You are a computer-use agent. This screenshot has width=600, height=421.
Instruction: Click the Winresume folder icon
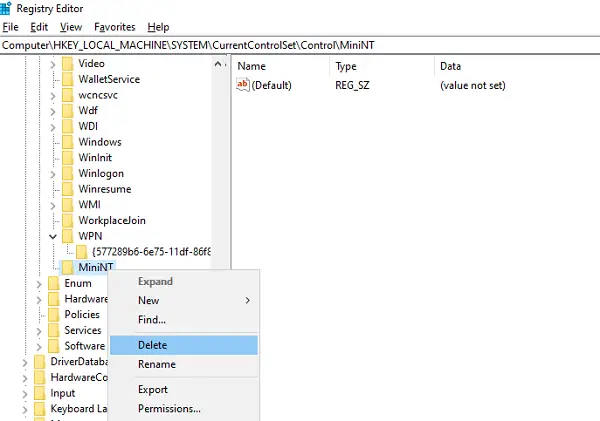67,189
